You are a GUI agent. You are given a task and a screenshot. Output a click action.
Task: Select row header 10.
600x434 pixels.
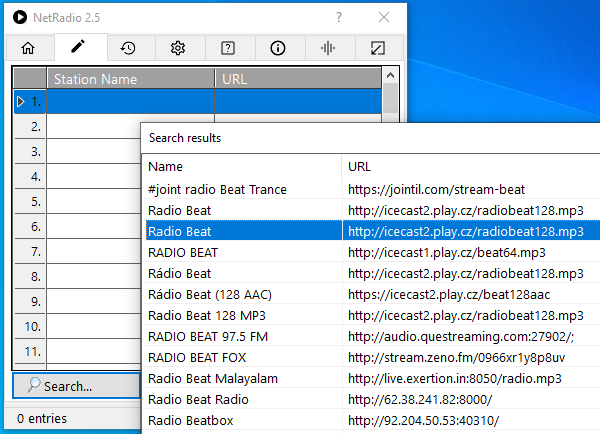coord(30,326)
